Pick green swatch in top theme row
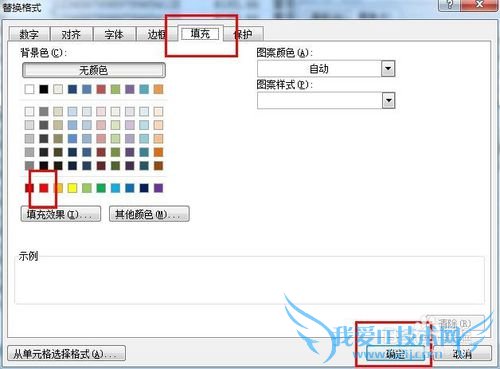The width and height of the screenshot is (500, 369). 115,89
